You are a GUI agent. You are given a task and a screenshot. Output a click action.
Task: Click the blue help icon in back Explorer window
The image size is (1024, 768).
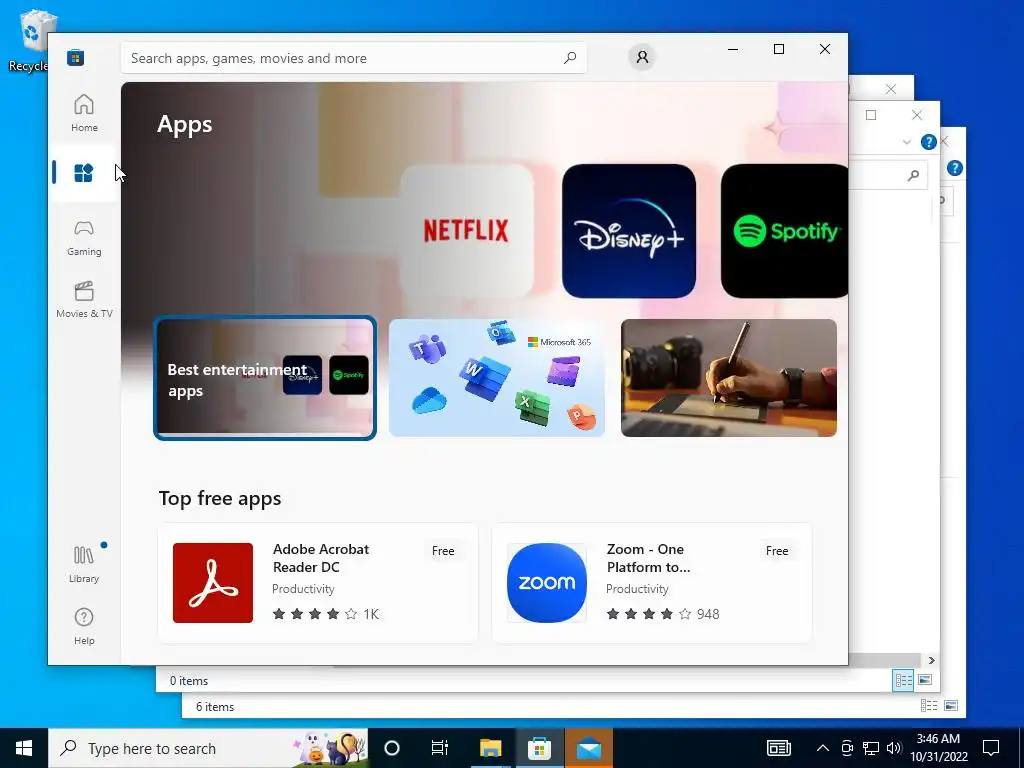[928, 142]
